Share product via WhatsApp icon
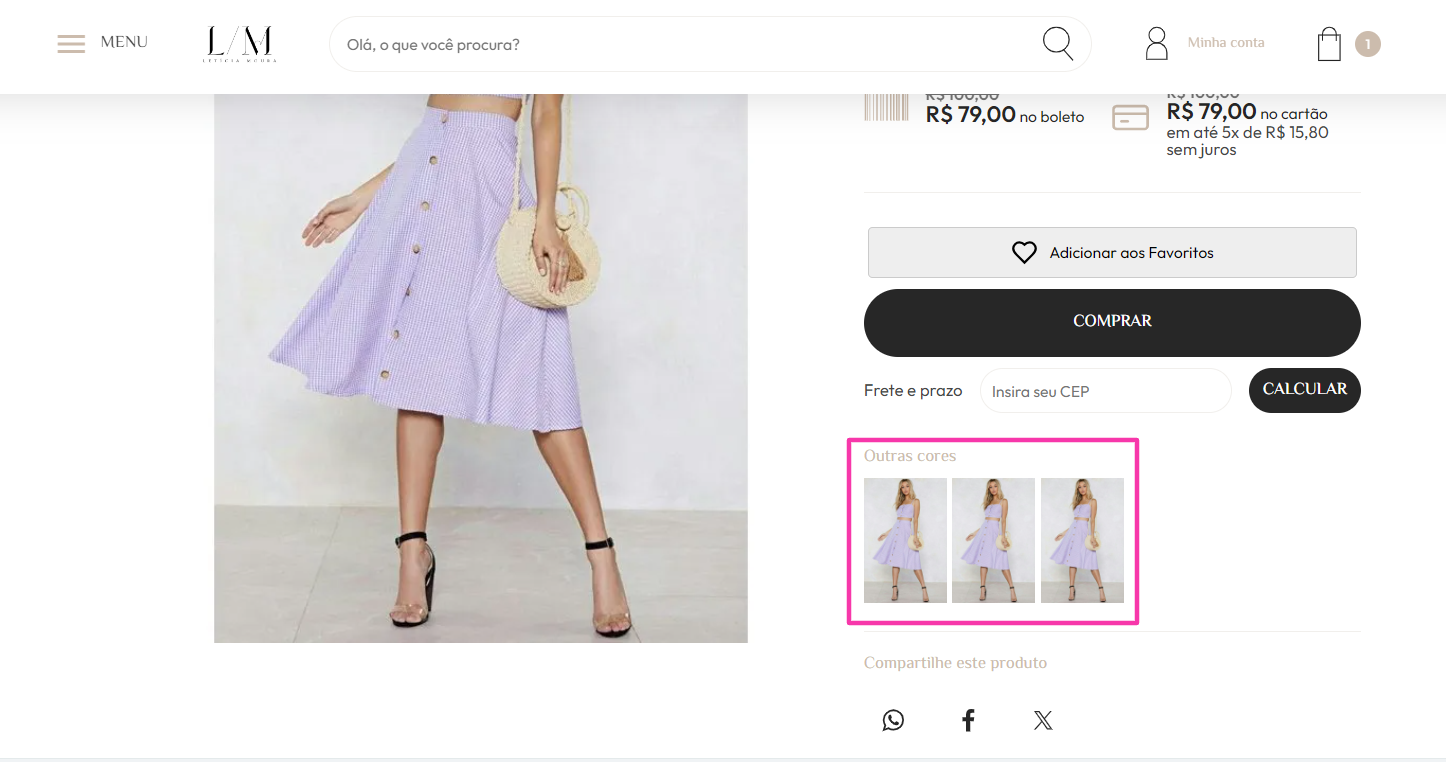The height and width of the screenshot is (762, 1446). click(893, 720)
